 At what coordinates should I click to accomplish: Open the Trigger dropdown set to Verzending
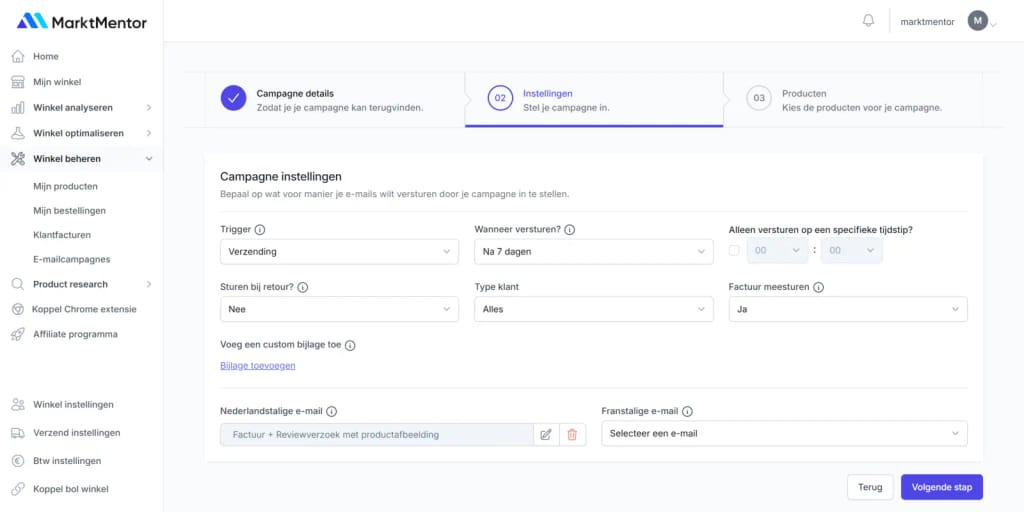click(339, 252)
